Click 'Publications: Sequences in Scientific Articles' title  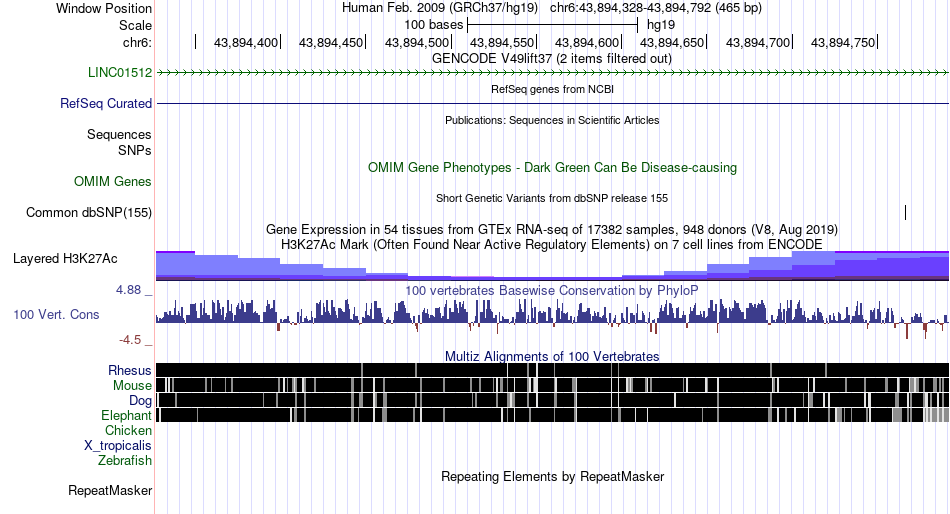(x=552, y=120)
